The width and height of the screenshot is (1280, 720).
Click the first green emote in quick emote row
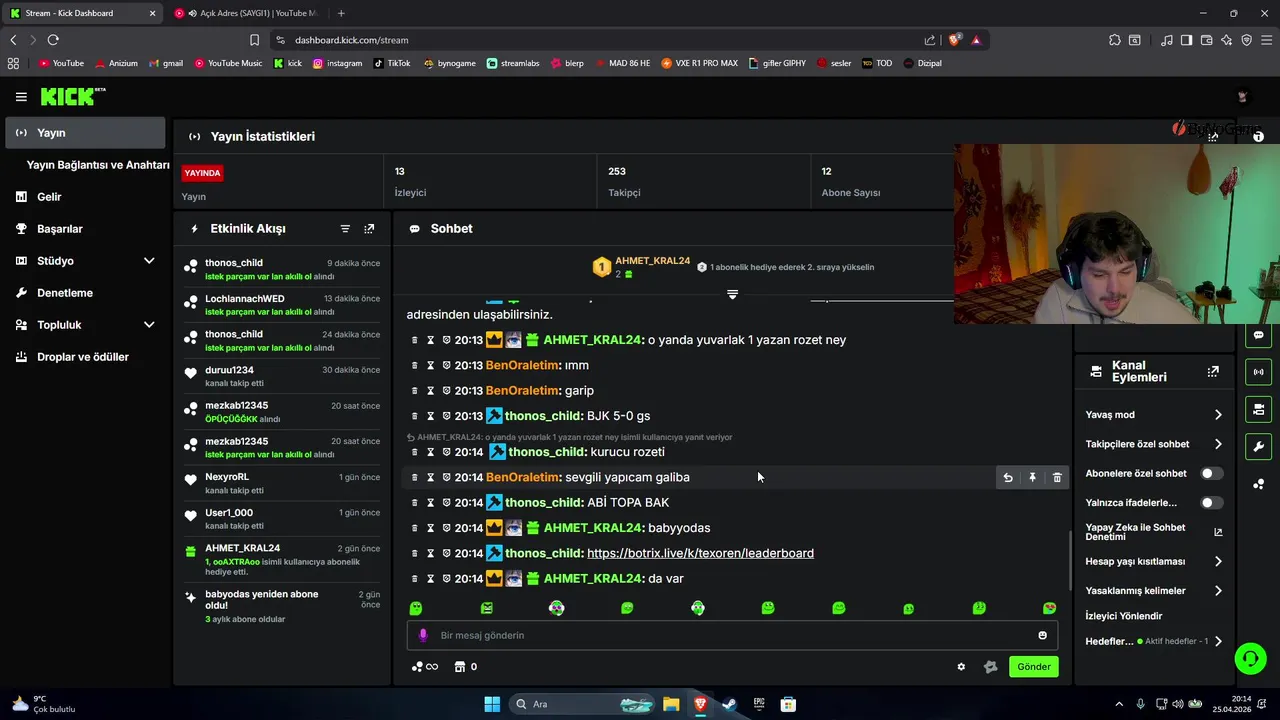[416, 608]
